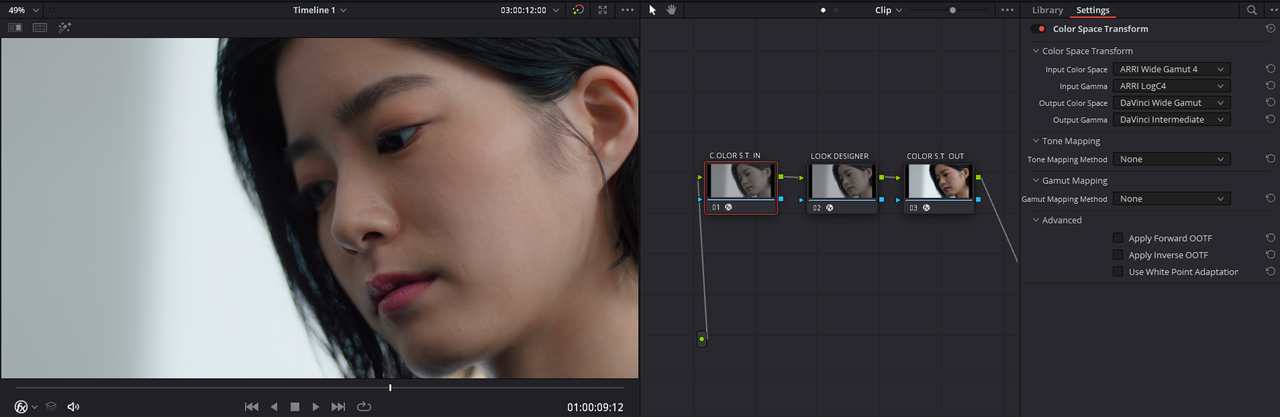Mute audio with the speaker icon
The width and height of the screenshot is (1280, 417).
pos(73,407)
